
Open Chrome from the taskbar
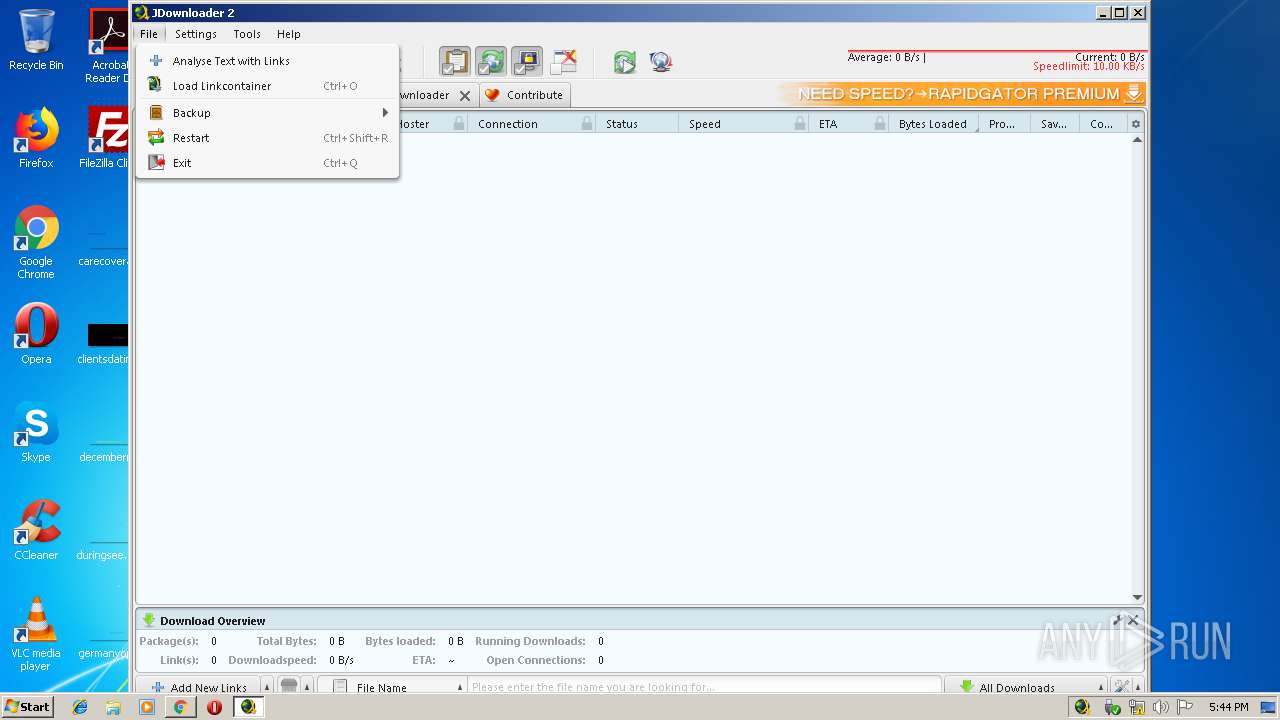pyautogui.click(x=180, y=707)
